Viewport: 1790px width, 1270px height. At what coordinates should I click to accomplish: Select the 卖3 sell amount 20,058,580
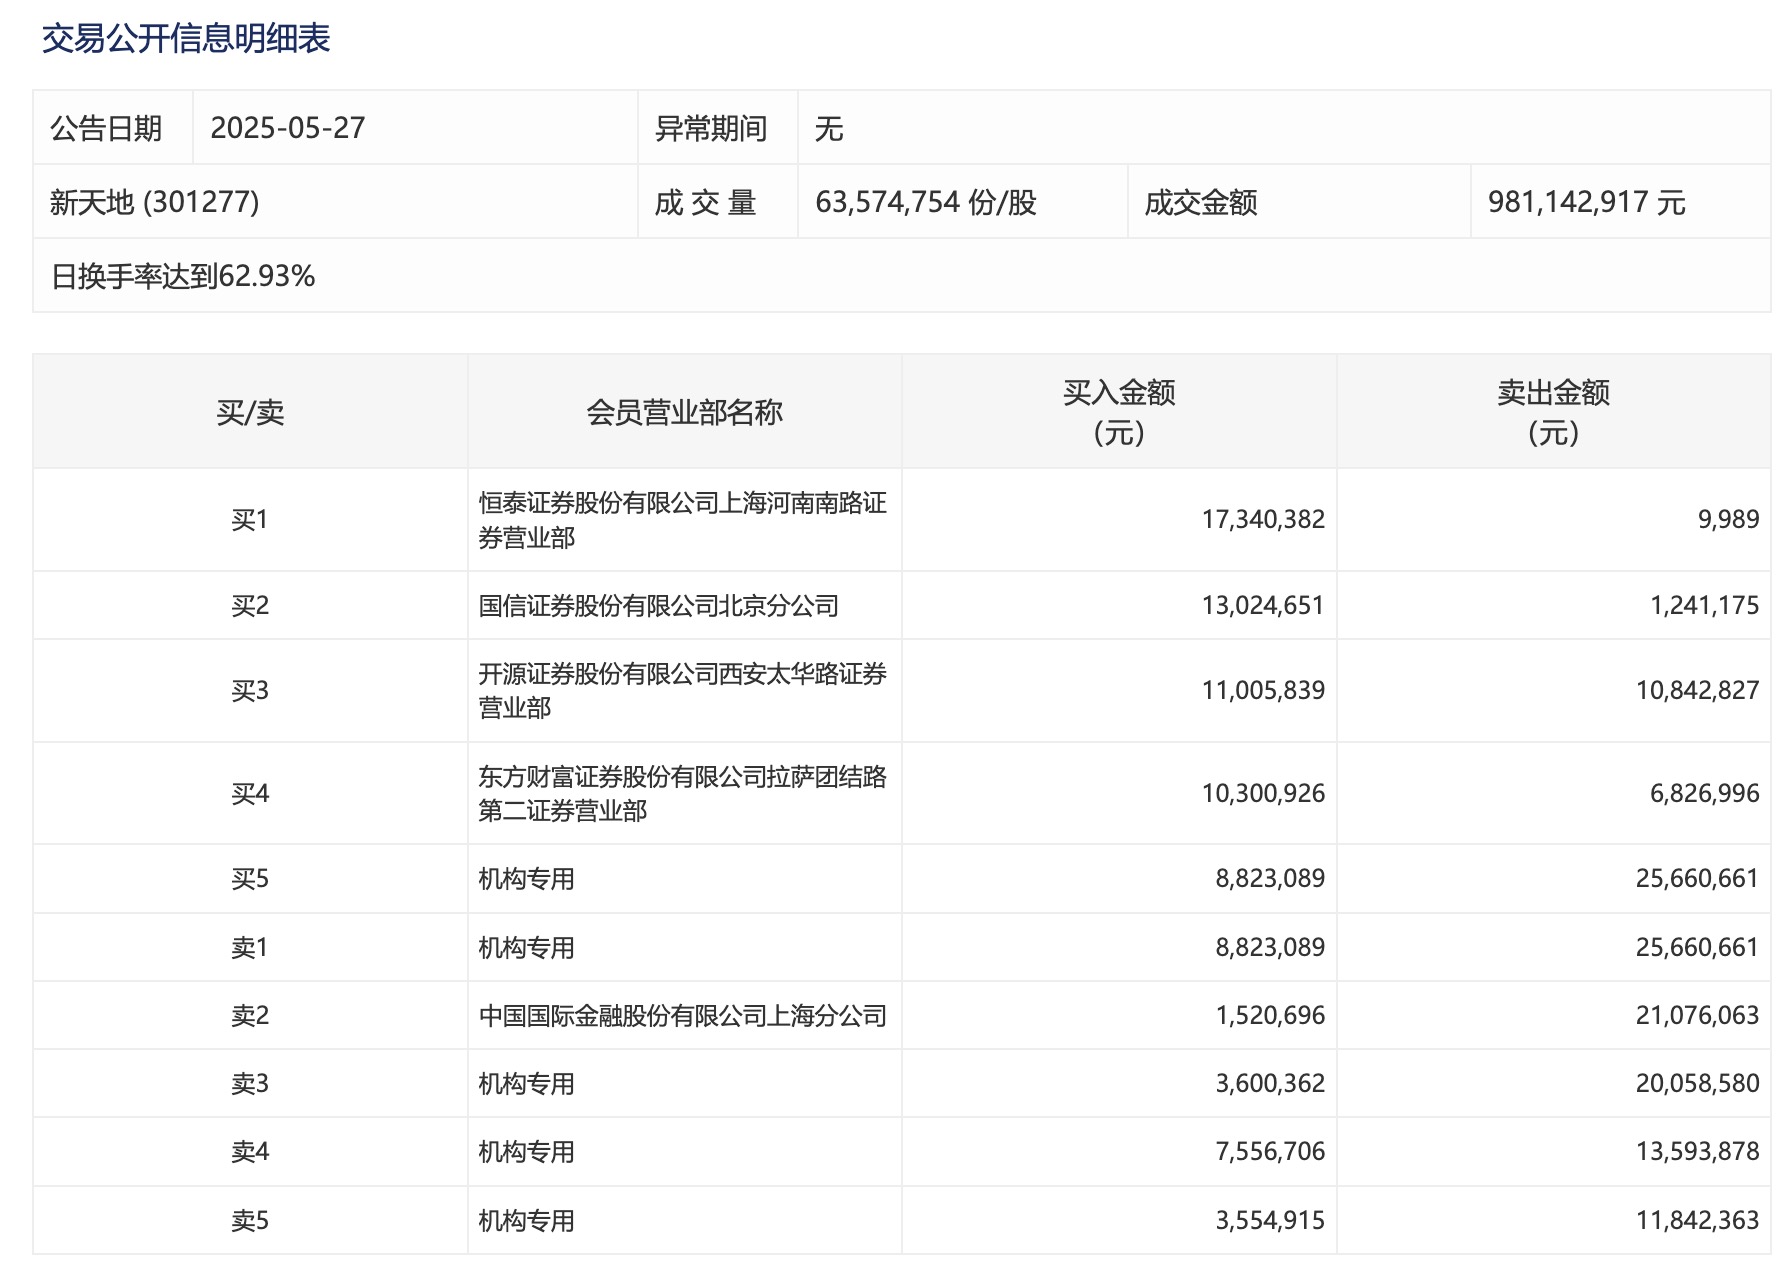[x=1696, y=1084]
